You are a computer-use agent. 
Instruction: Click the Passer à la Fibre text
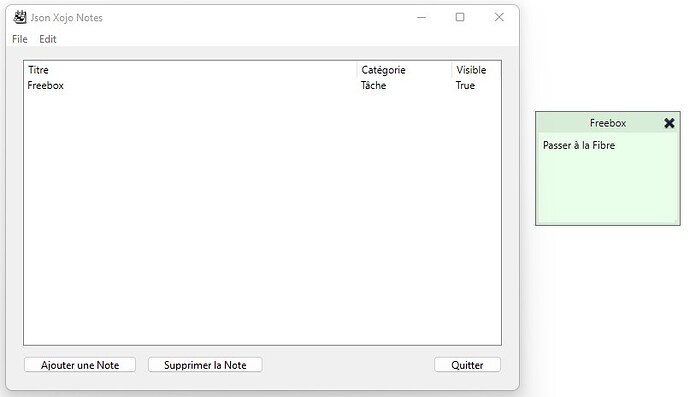[x=579, y=145]
